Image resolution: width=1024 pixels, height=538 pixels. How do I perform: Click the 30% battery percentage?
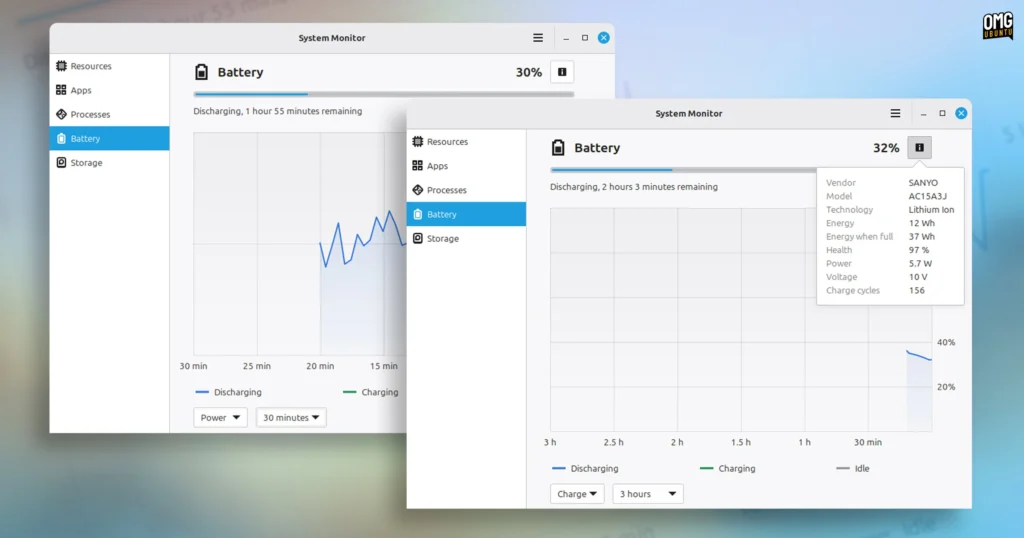(x=528, y=72)
